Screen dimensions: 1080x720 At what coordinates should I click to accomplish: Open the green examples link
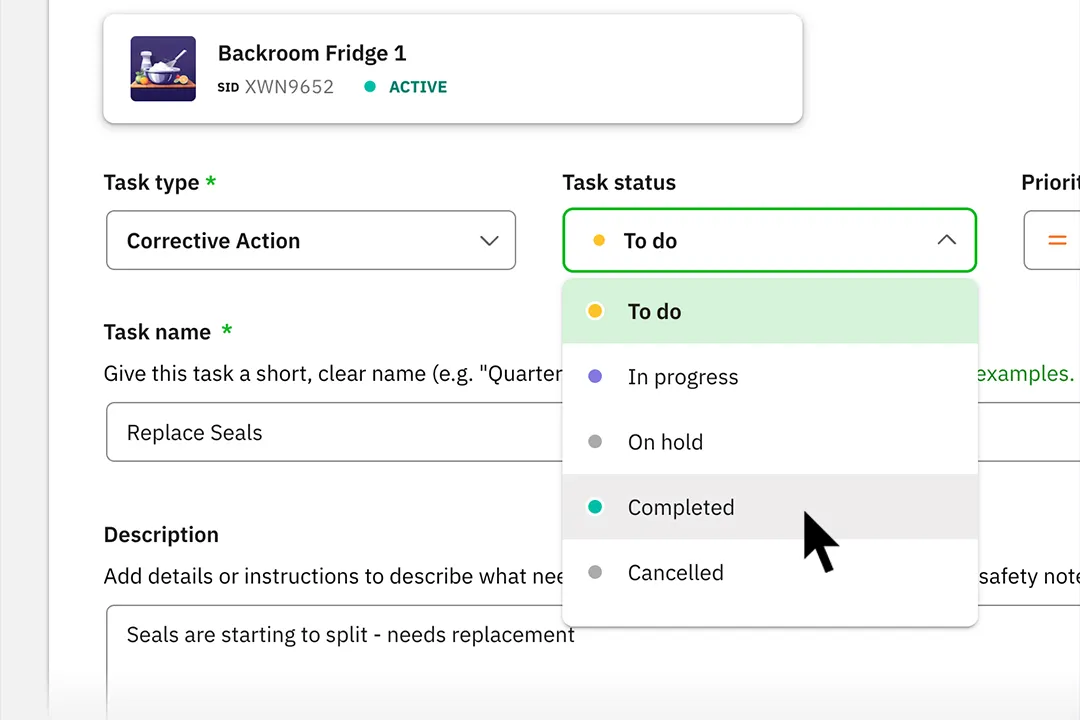(x=1025, y=373)
